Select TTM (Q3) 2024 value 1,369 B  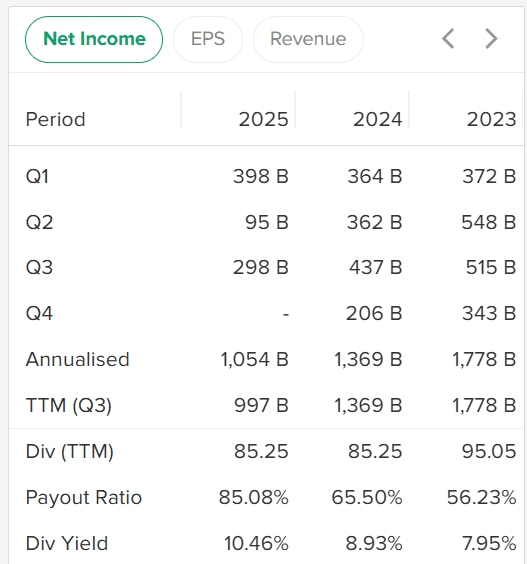(368, 405)
